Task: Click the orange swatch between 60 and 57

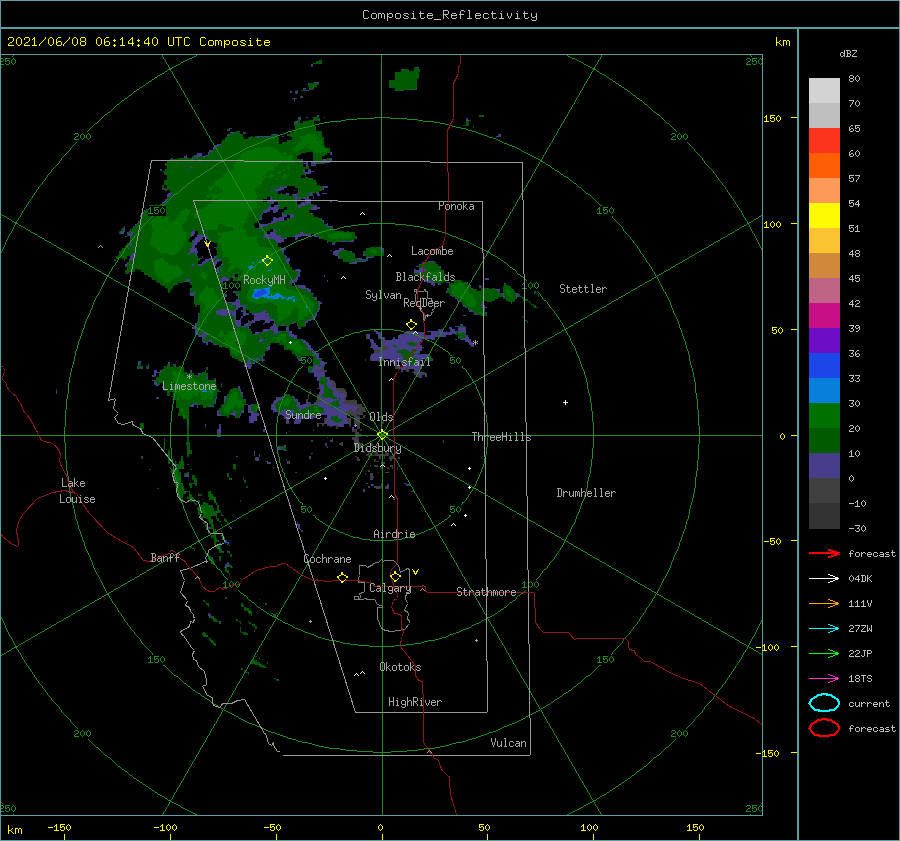Action: pos(824,165)
